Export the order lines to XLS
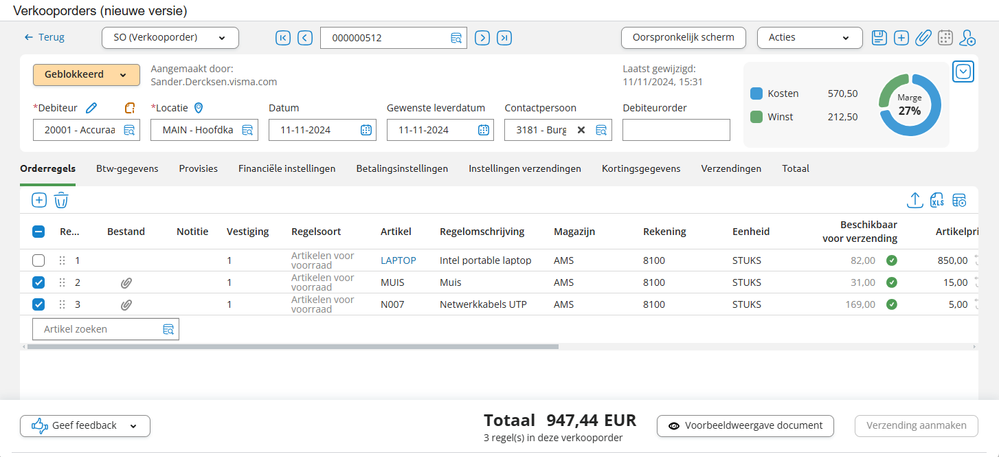 click(937, 200)
